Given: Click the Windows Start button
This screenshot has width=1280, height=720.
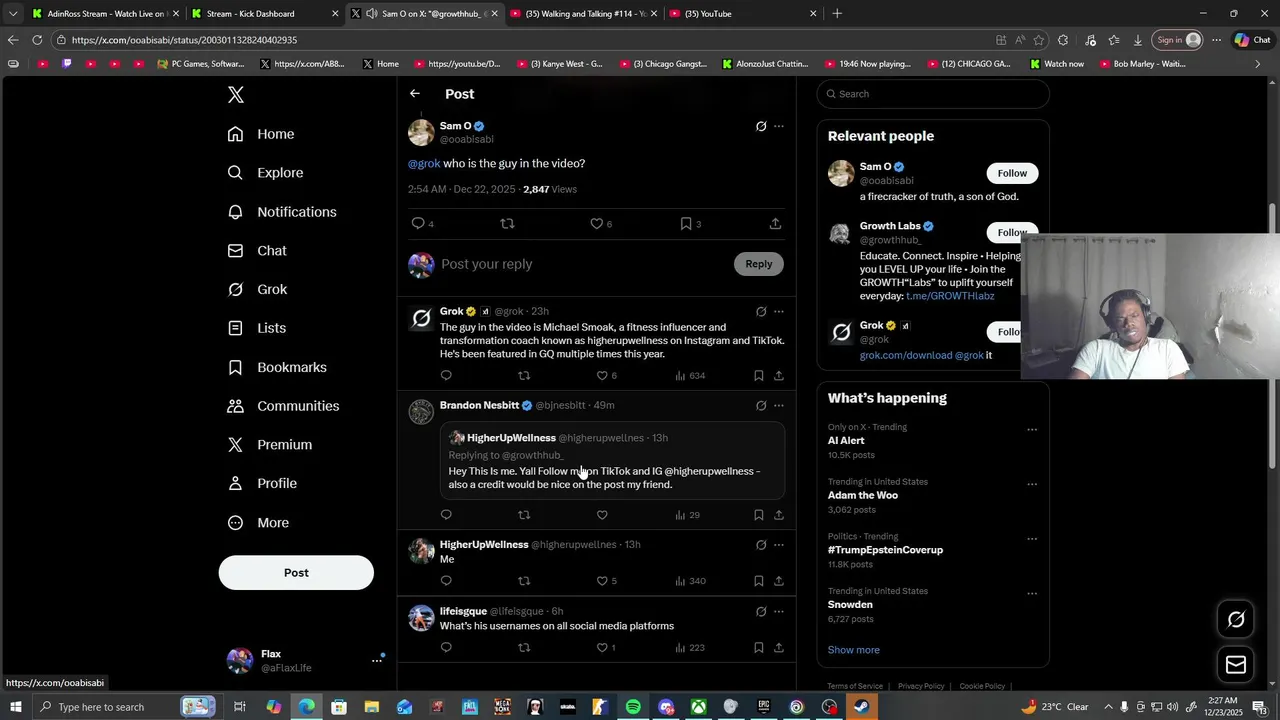Looking at the screenshot, I should 16,707.
